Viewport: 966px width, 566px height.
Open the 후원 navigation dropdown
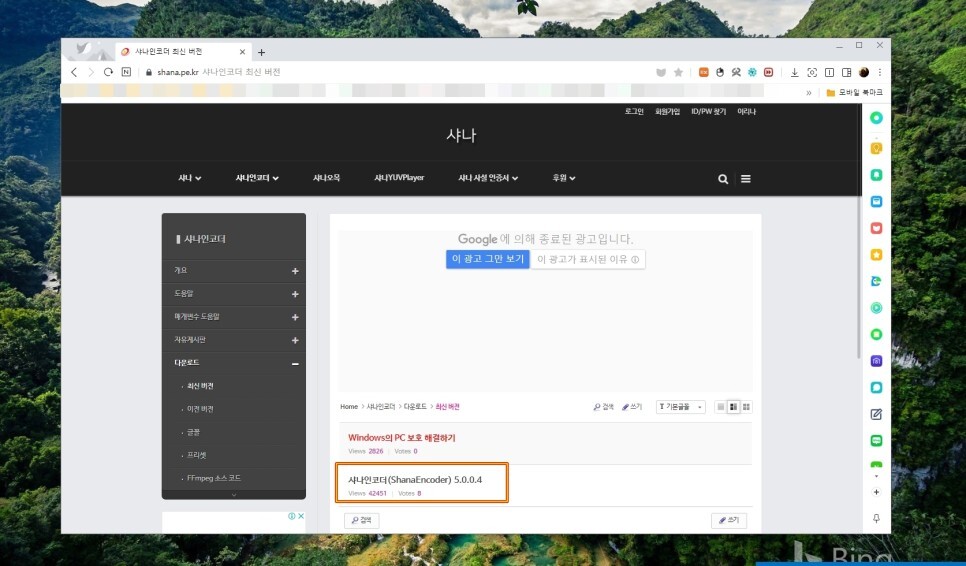click(x=564, y=178)
